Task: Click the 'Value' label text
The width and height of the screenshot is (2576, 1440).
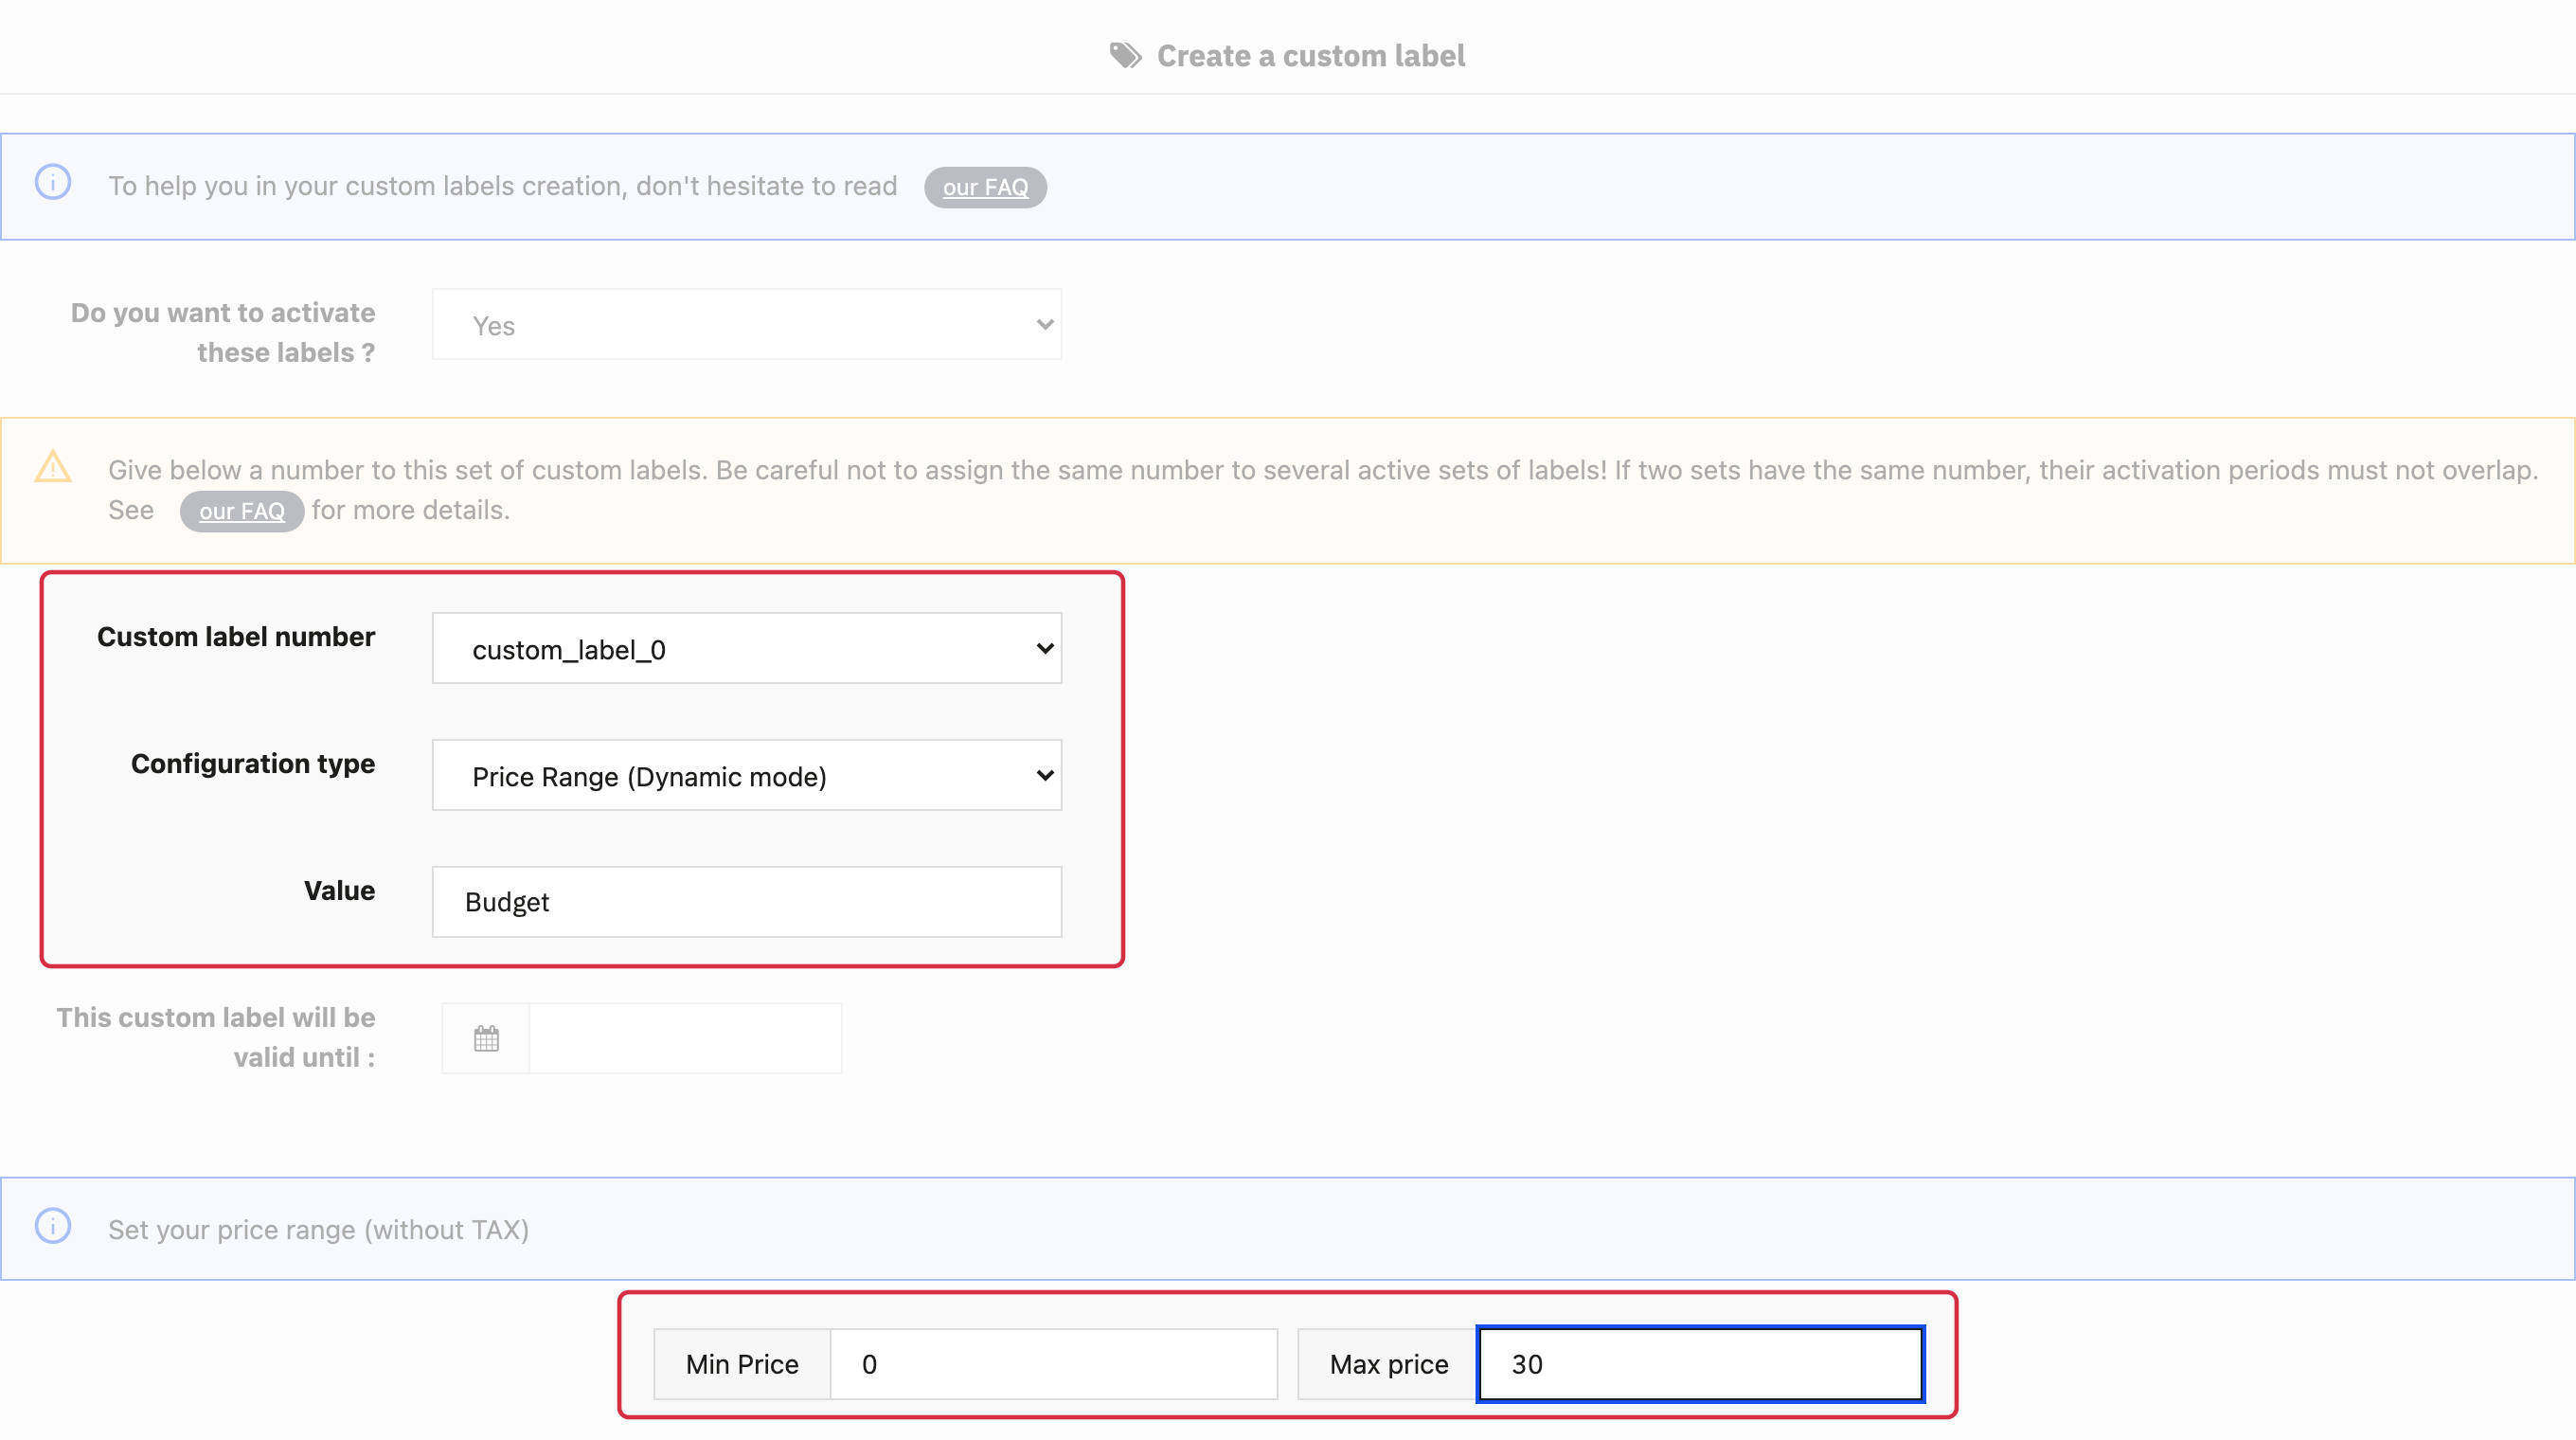Action: pos(340,891)
